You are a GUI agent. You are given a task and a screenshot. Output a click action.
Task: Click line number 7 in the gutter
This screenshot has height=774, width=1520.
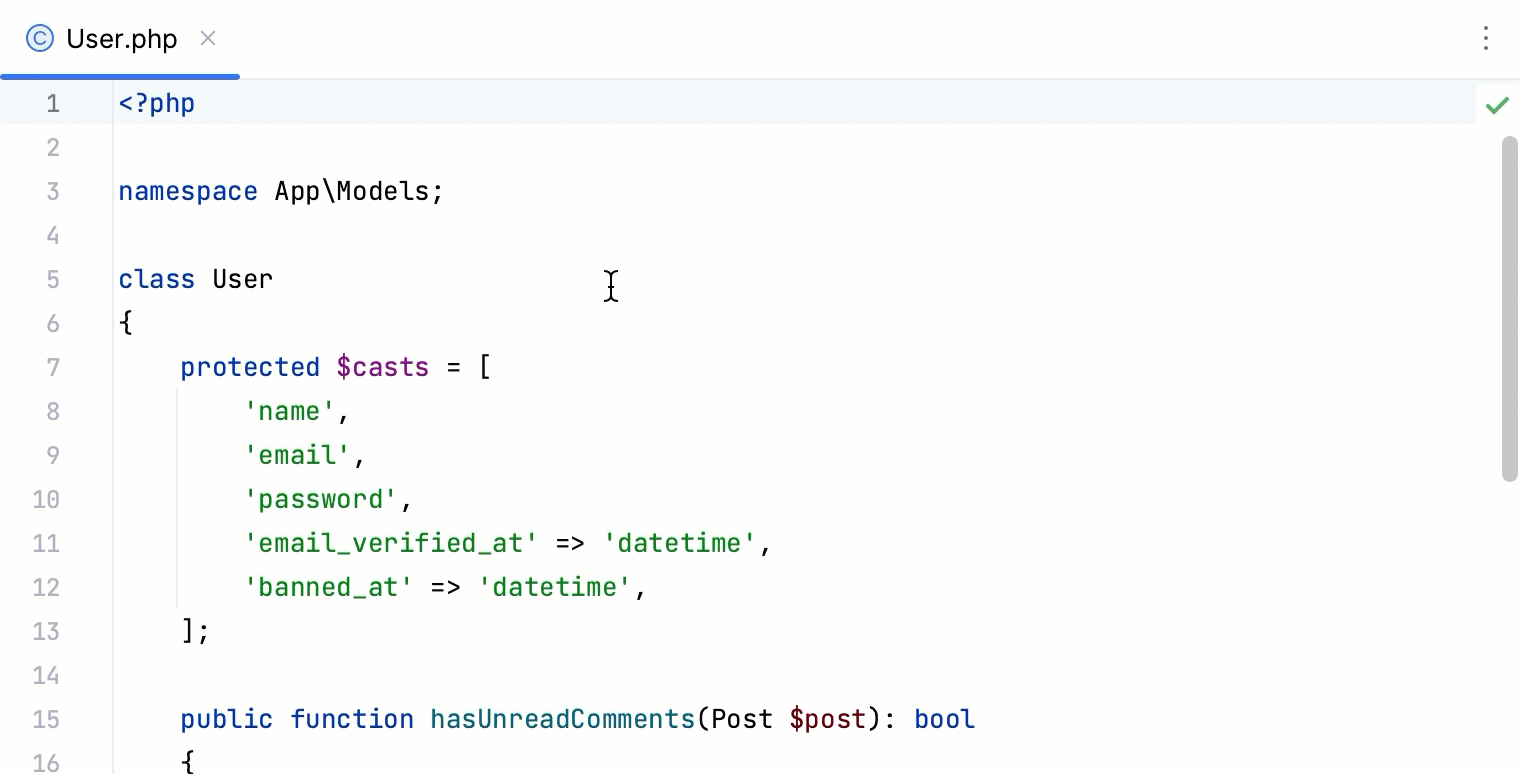(x=53, y=367)
